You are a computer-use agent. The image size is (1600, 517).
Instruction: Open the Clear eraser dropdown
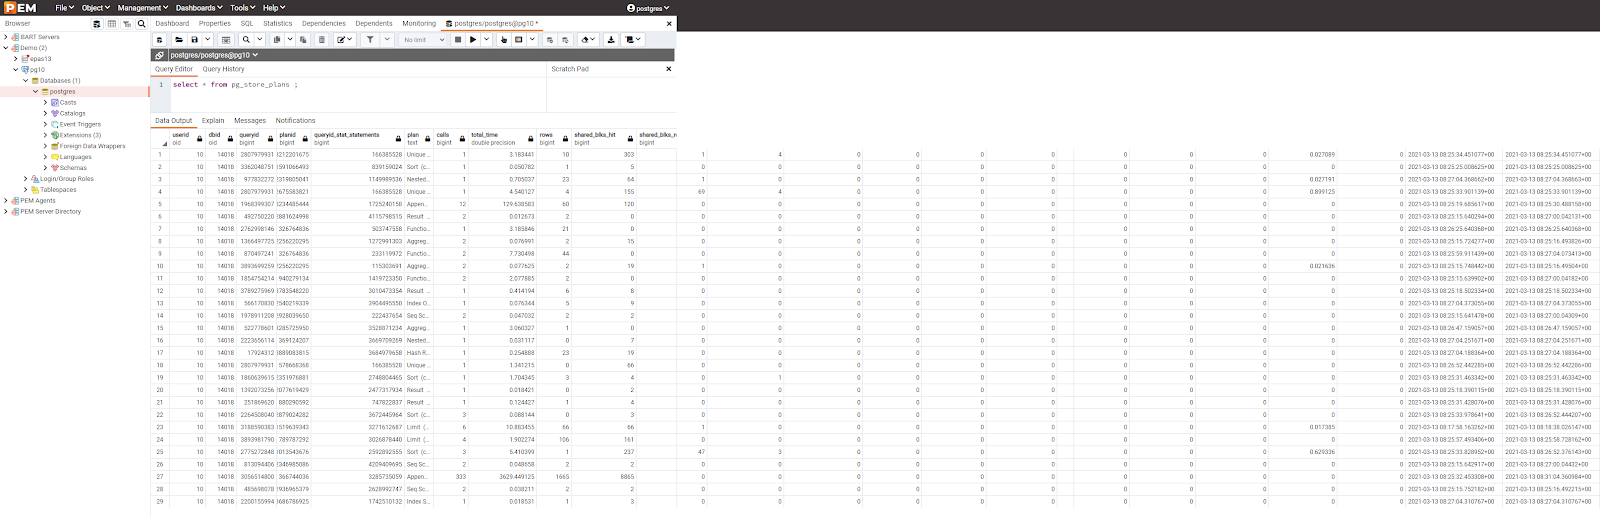[588, 40]
